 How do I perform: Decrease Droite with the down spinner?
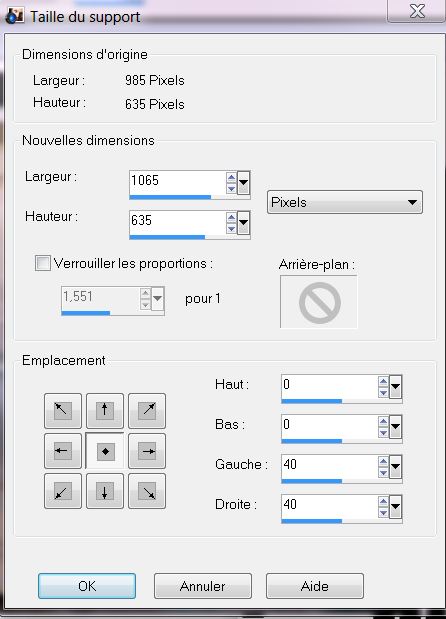click(383, 512)
